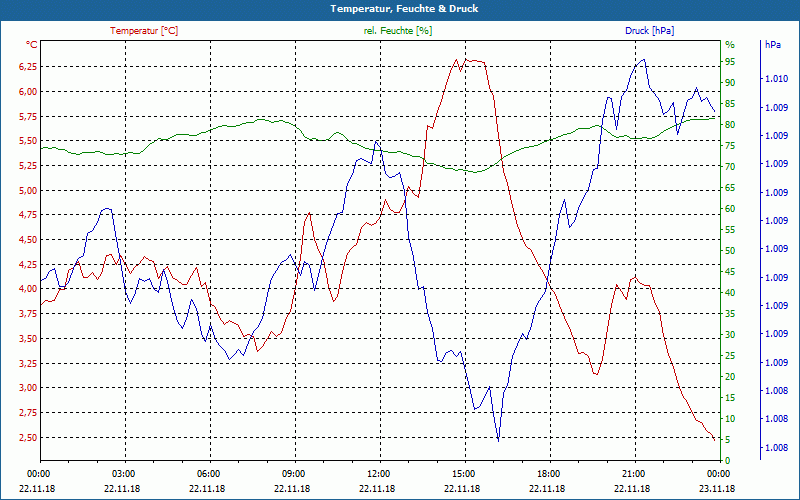Viewport: 800px width, 500px height.
Task: Click temperature axis value 5,75
Action: pos(28,116)
